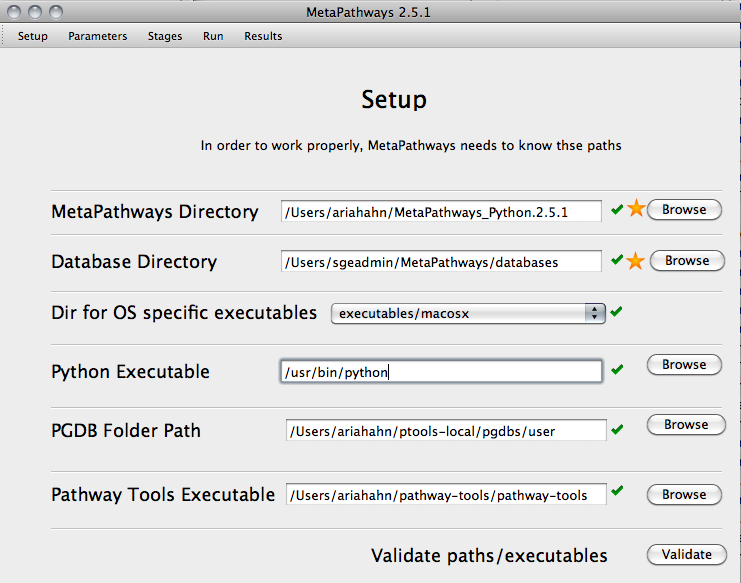
Task: Click the PGDB Folder Path field
Action: (x=446, y=430)
